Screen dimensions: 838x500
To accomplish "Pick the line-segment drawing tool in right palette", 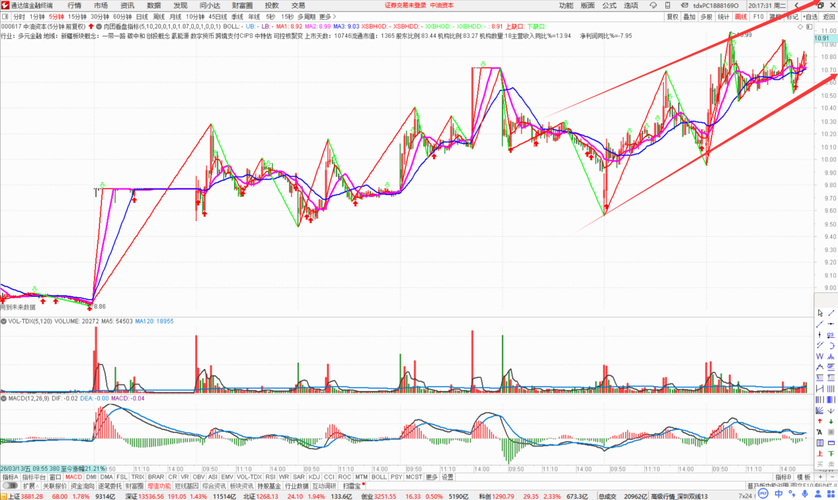I will [x=831, y=313].
